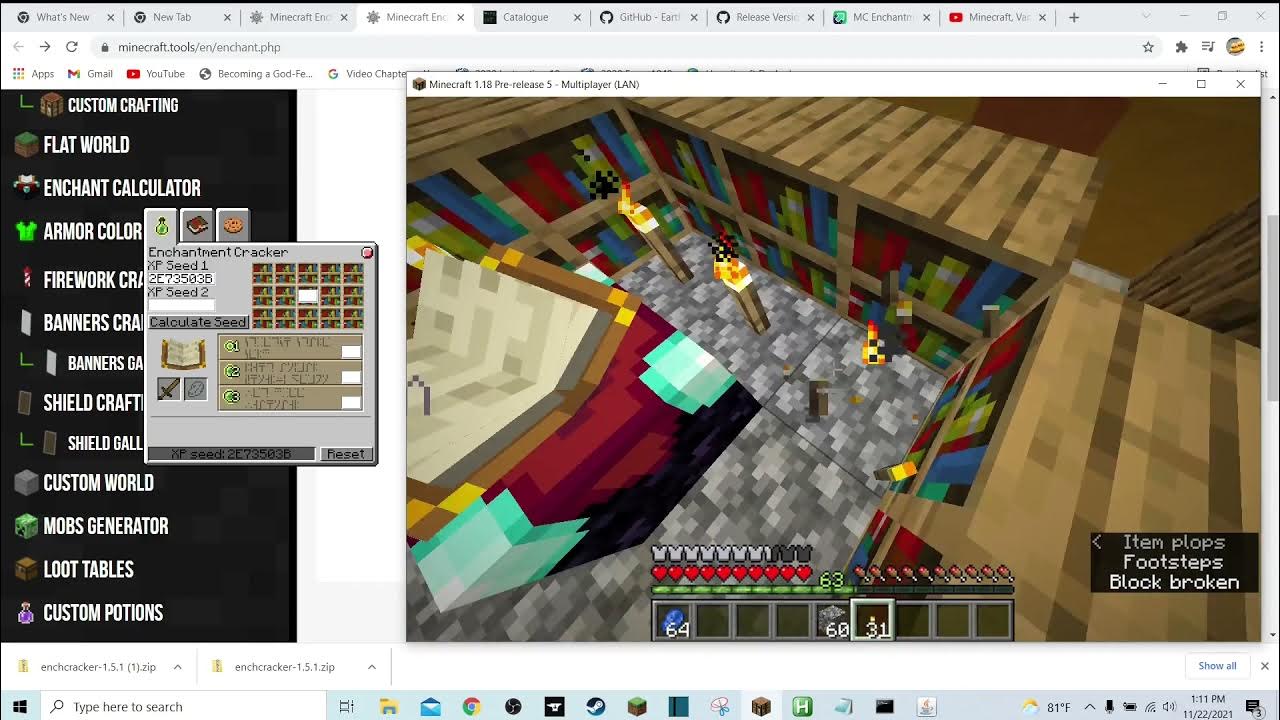Click the chest icon beside Loot Tables
The height and width of the screenshot is (720, 1280).
pos(26,569)
